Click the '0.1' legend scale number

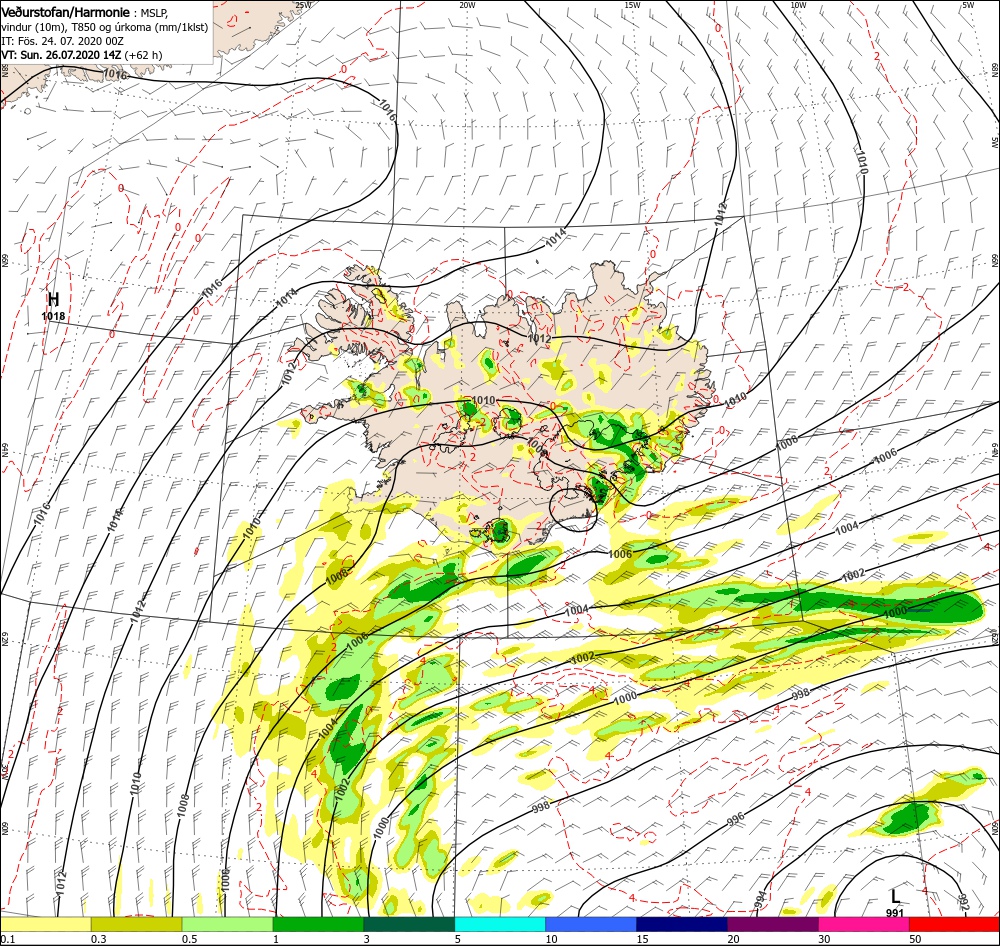pyautogui.click(x=8, y=939)
